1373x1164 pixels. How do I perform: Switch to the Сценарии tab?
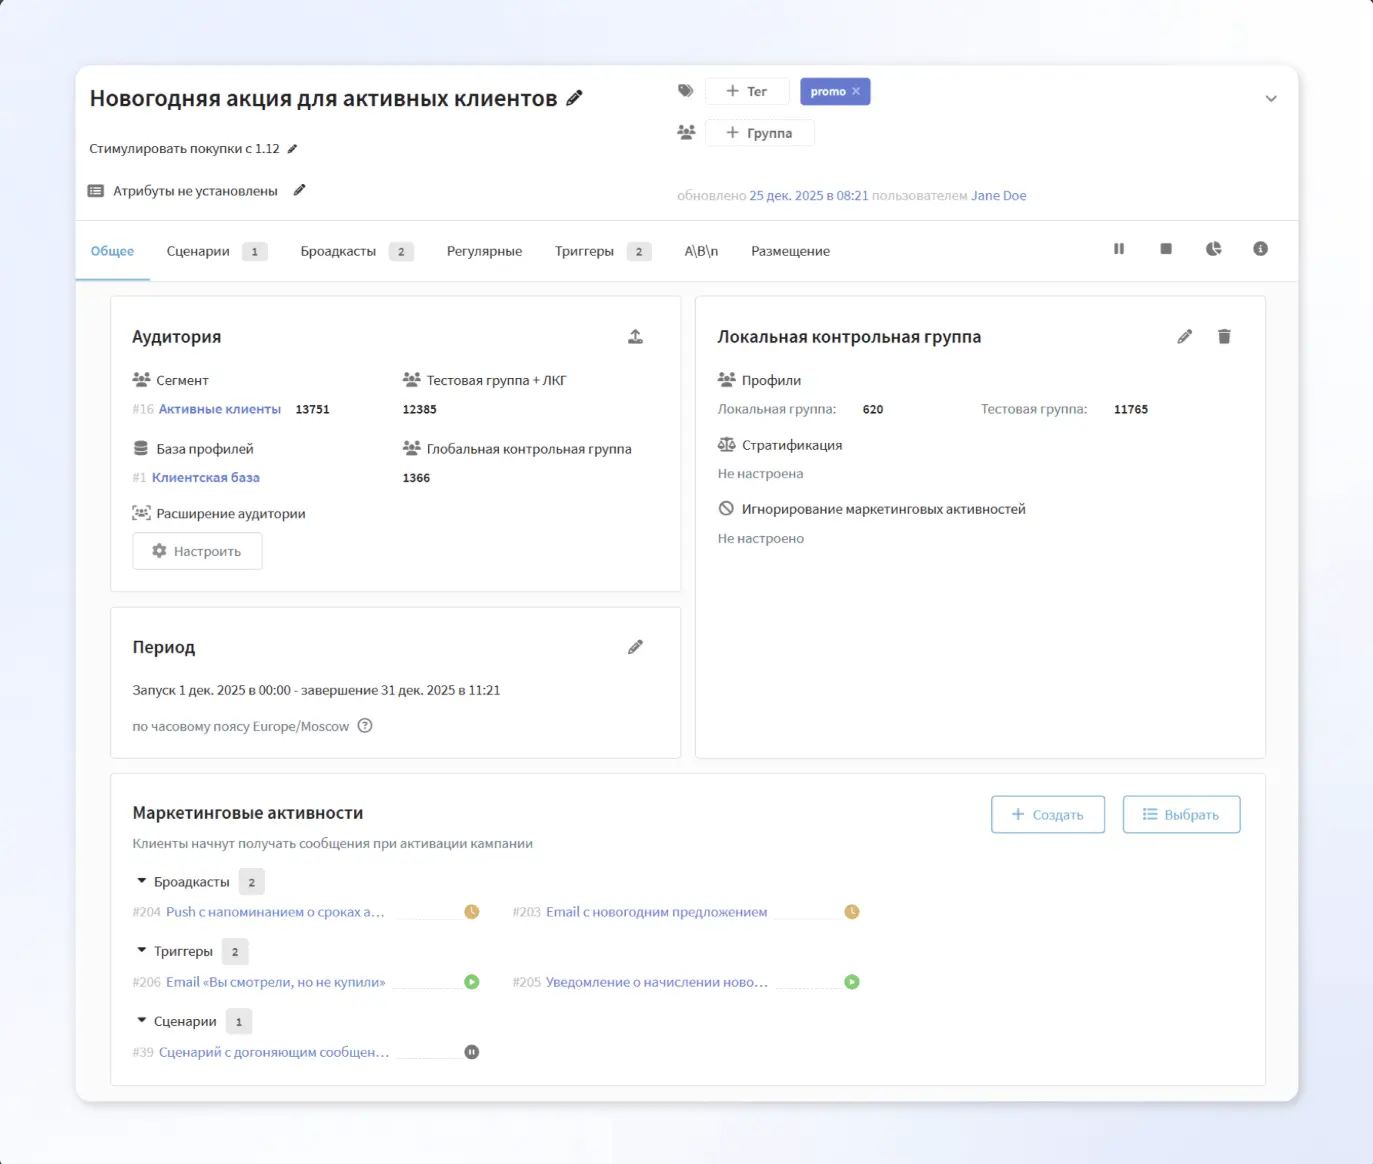(198, 252)
